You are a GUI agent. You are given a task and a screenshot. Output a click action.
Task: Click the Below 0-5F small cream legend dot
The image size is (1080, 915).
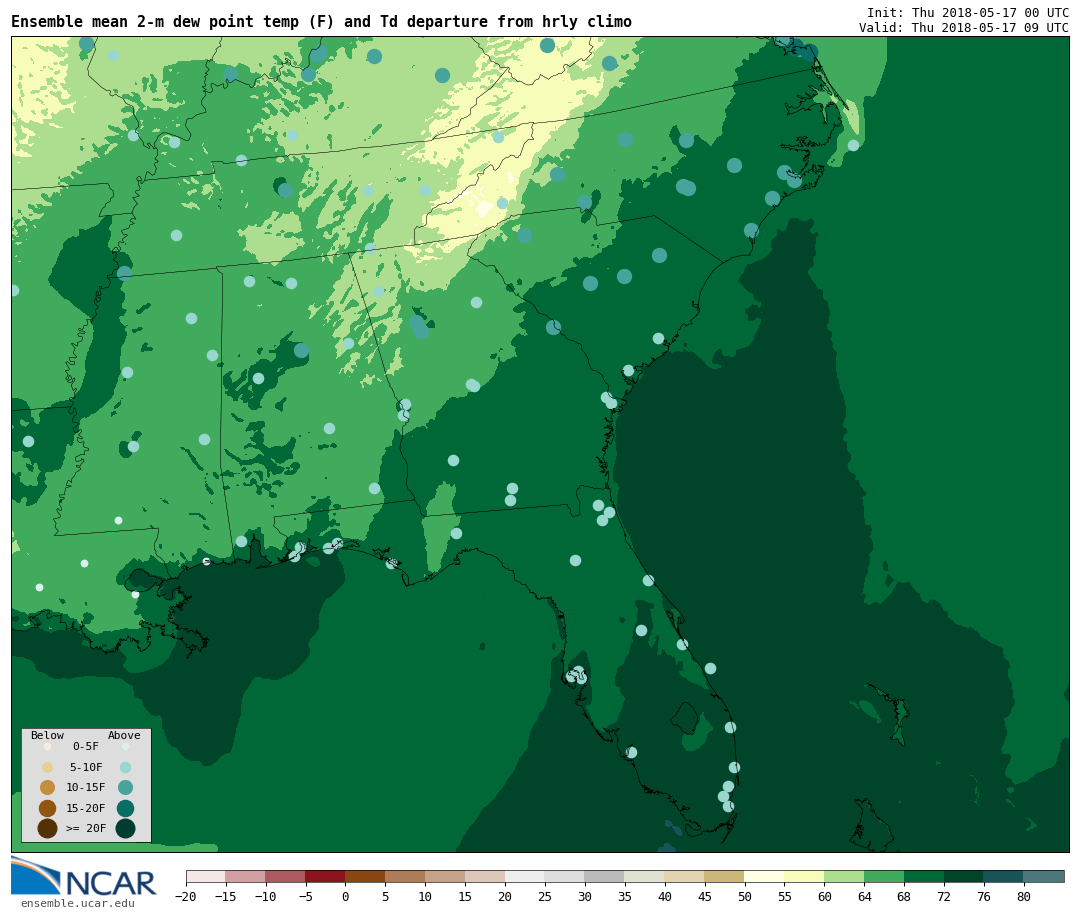point(47,746)
